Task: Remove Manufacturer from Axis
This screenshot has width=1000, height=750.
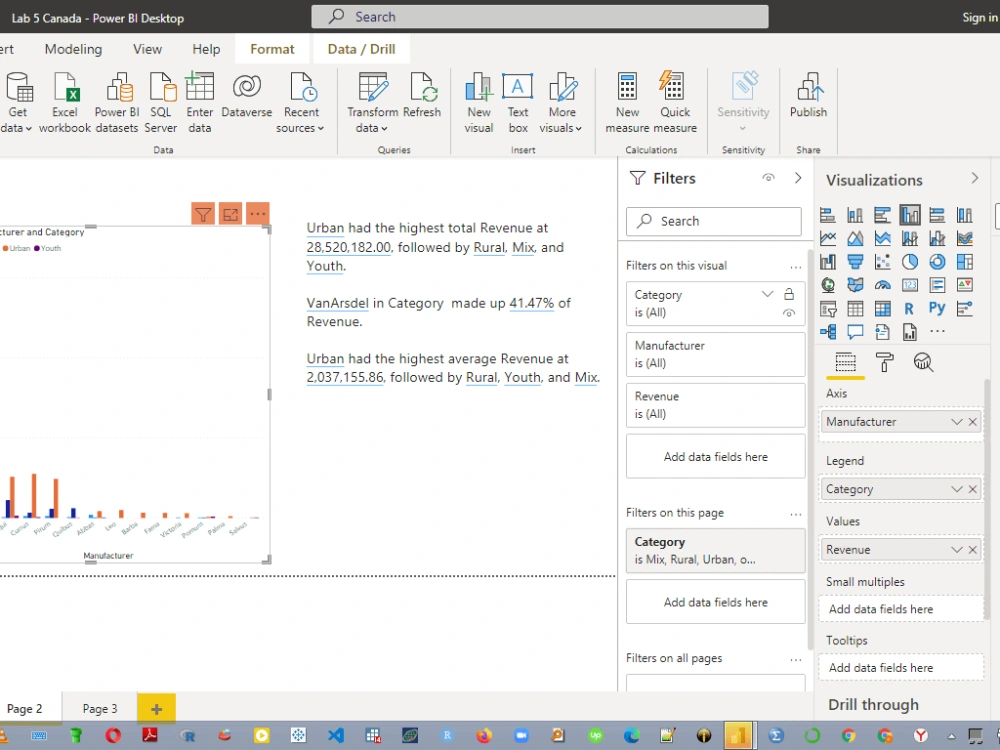Action: pyautogui.click(x=973, y=422)
